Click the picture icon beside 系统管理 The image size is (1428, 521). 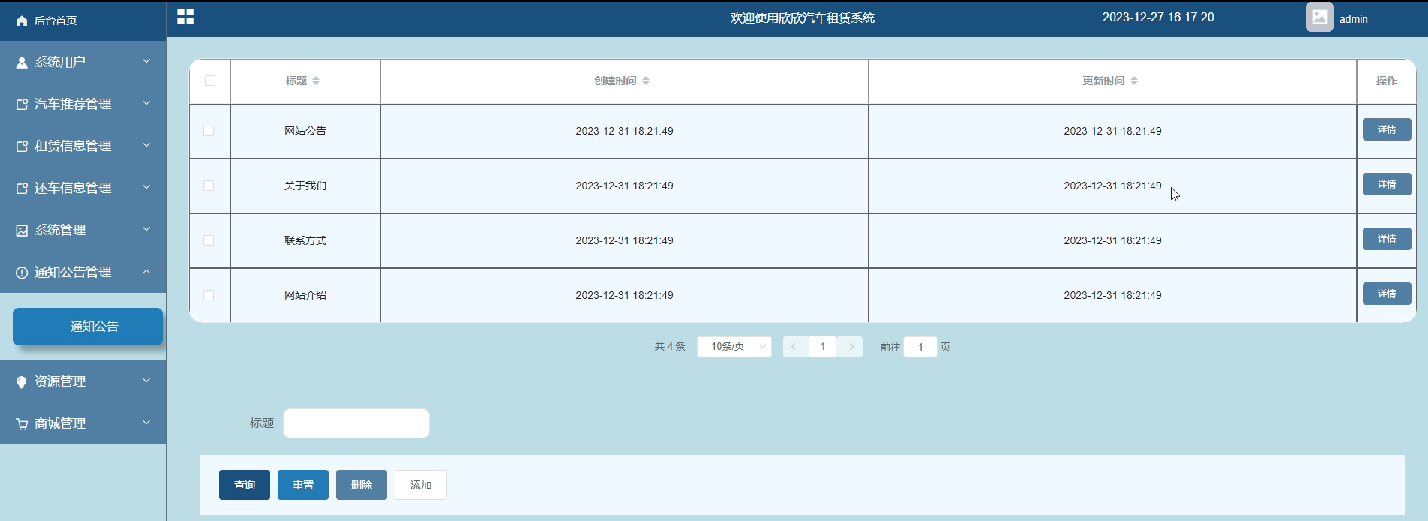(22, 230)
